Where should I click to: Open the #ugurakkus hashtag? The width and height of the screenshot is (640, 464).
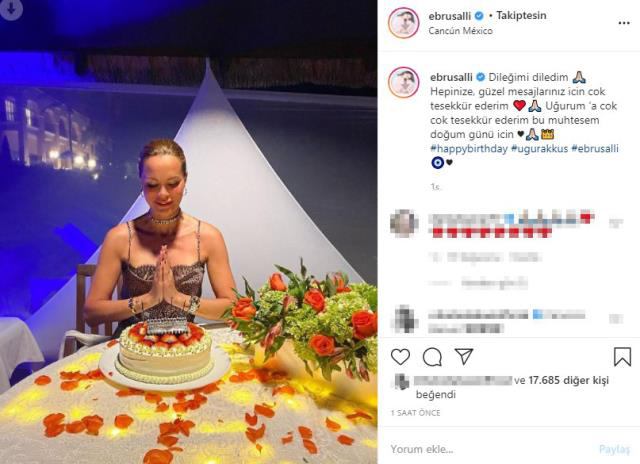click(539, 149)
